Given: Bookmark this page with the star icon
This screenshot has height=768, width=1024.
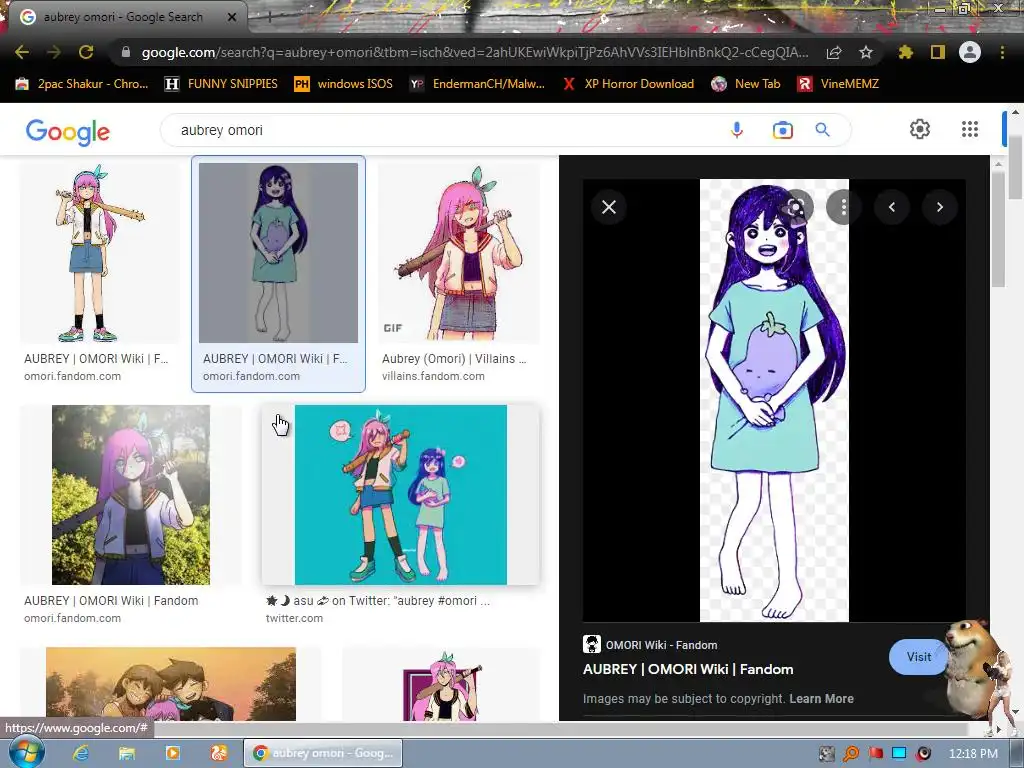Looking at the screenshot, I should coord(865,52).
